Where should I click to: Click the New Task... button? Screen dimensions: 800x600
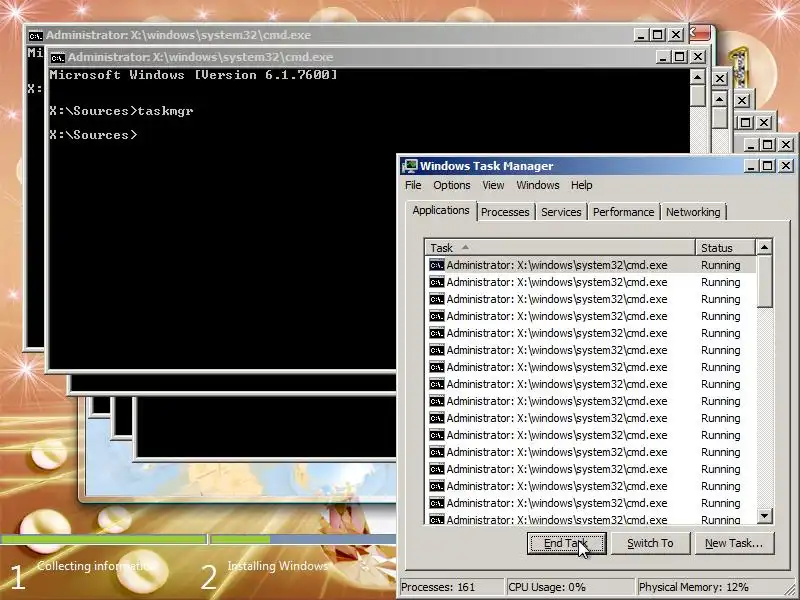coord(734,543)
